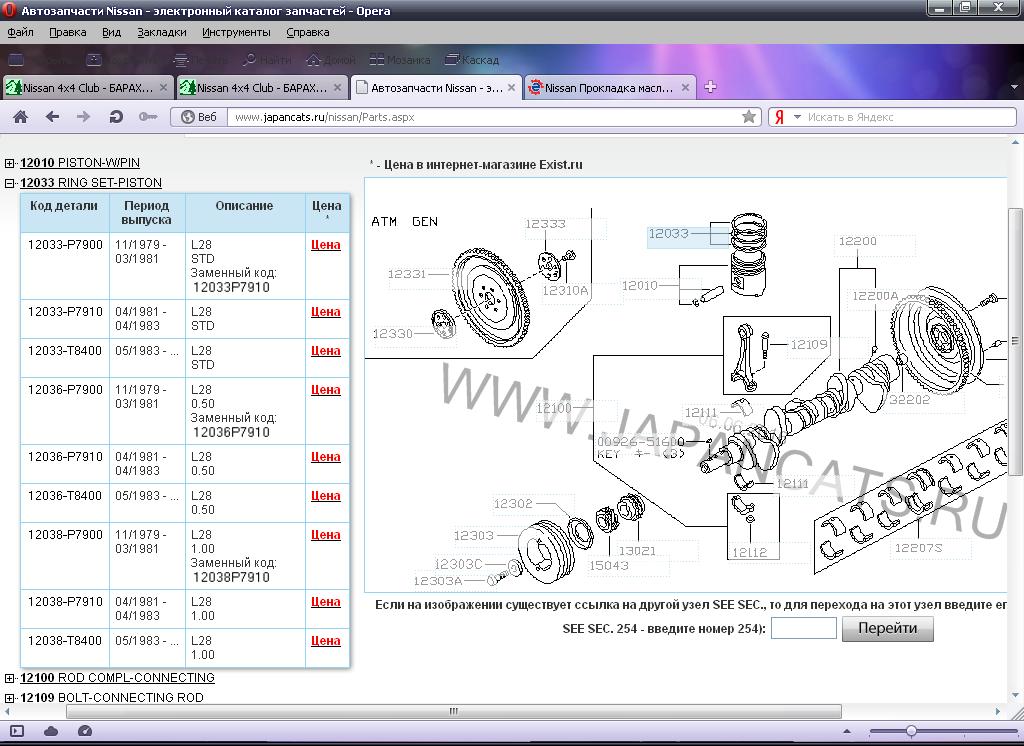
Task: Open the Веб site info badge
Action: click(x=199, y=117)
